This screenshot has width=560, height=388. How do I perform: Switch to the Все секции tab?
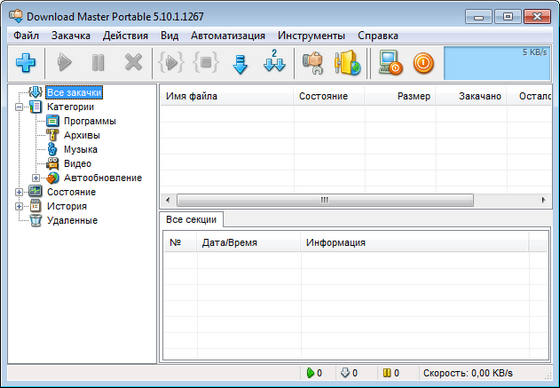(191, 219)
